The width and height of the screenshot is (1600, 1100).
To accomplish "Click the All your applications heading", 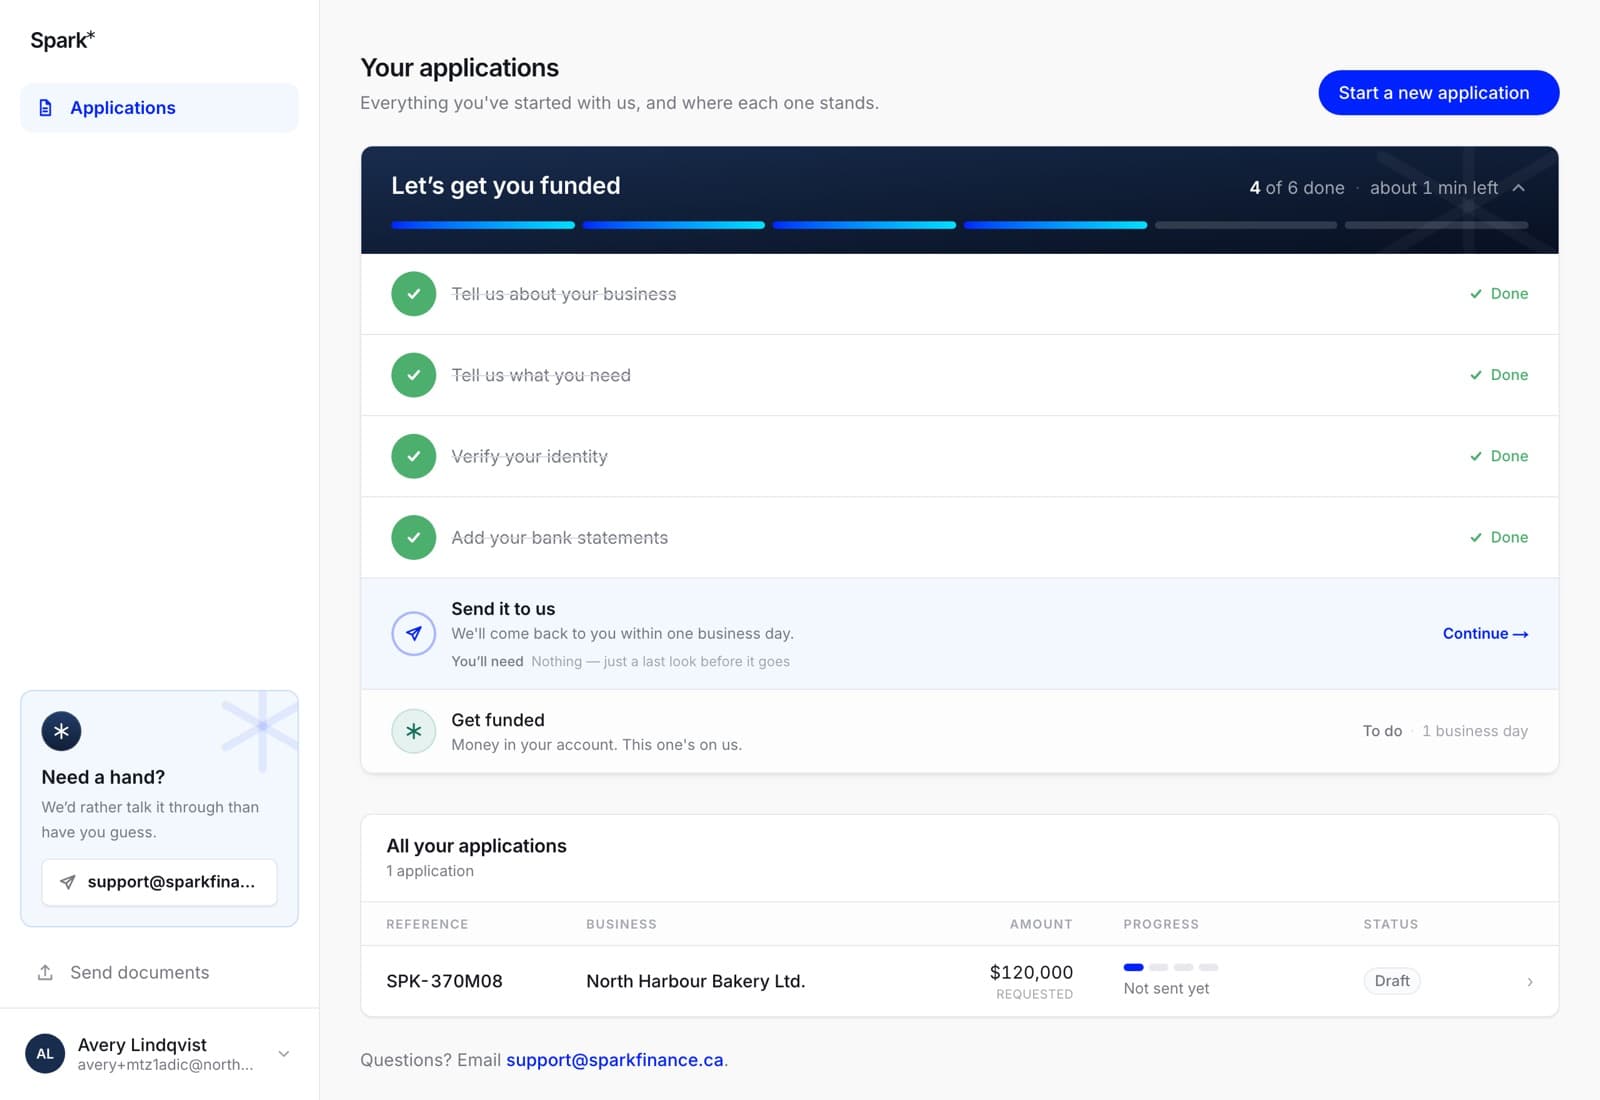I will (476, 846).
